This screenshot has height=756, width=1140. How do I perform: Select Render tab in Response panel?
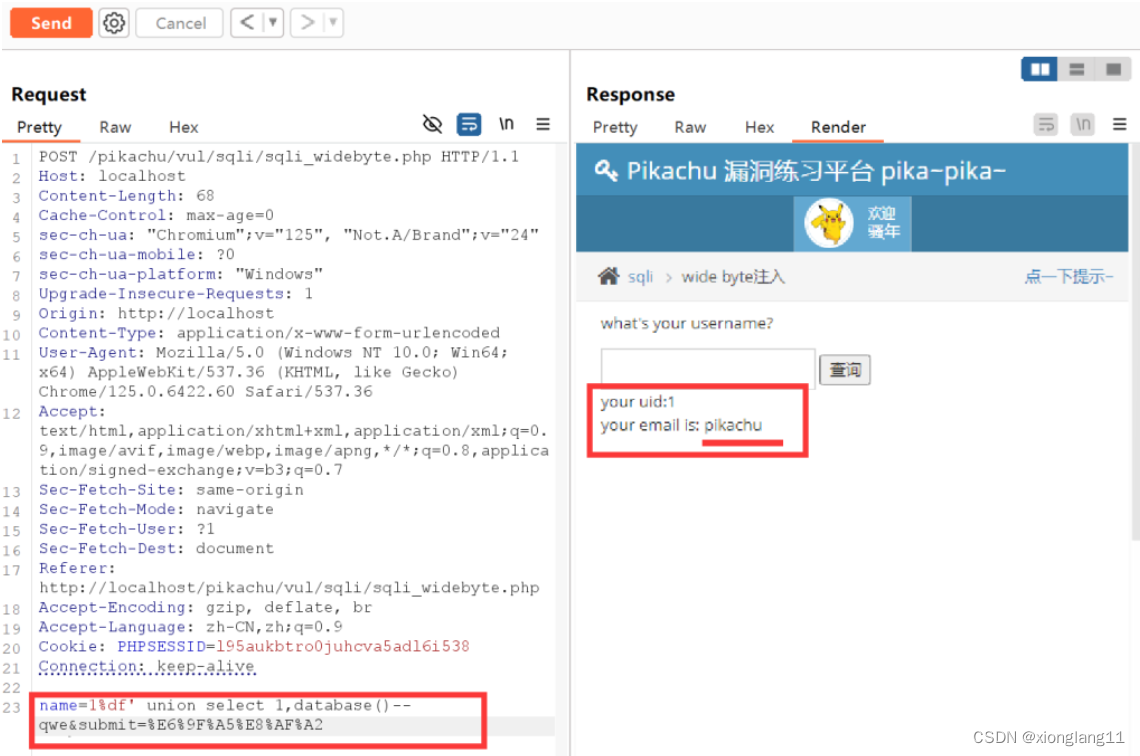point(838,127)
